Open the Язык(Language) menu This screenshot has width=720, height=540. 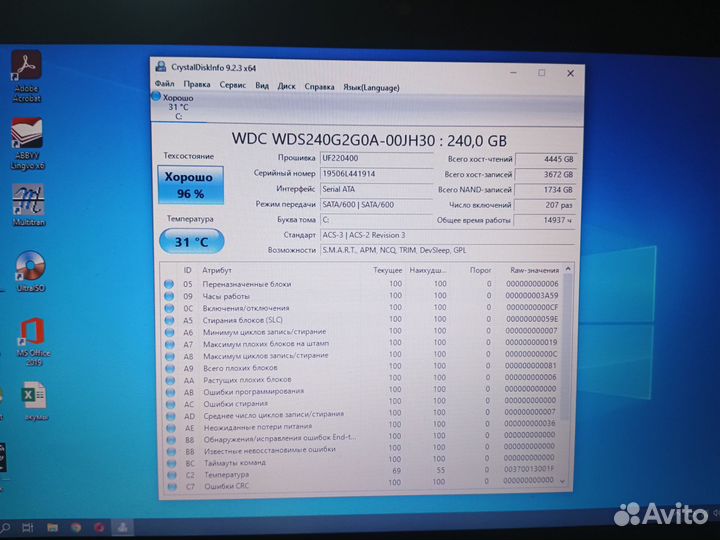pyautogui.click(x=371, y=86)
